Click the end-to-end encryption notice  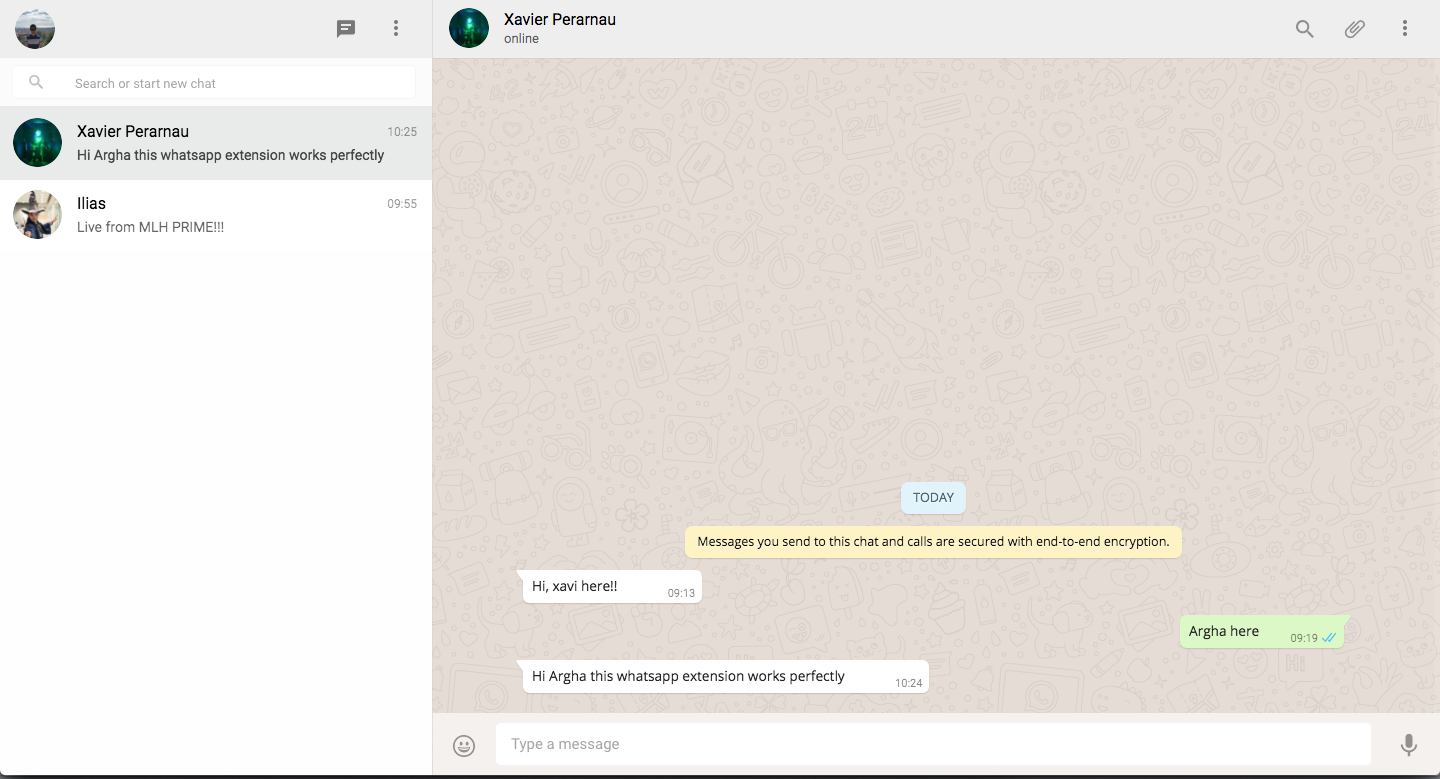[x=933, y=542]
